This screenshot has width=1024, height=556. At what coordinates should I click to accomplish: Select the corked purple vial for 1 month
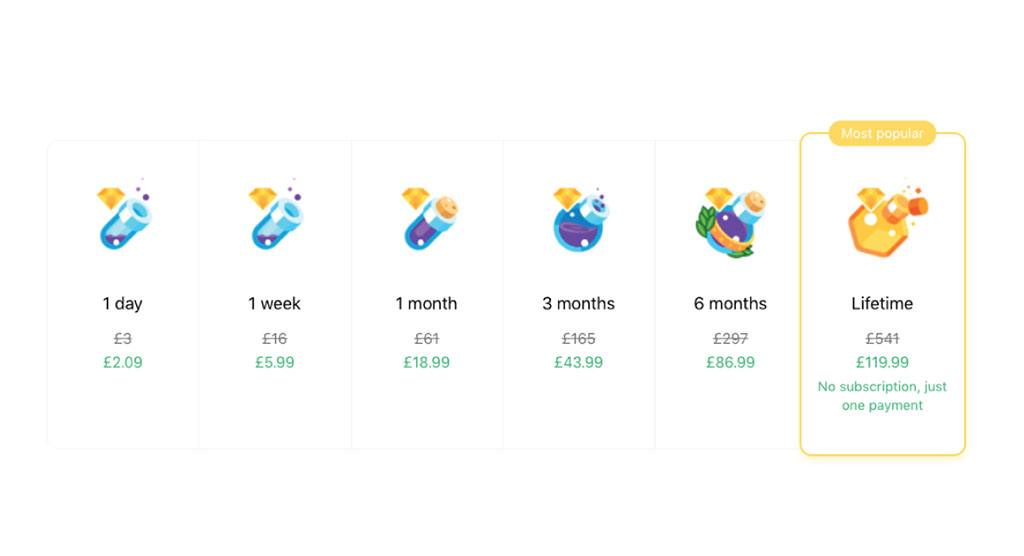[x=428, y=219]
